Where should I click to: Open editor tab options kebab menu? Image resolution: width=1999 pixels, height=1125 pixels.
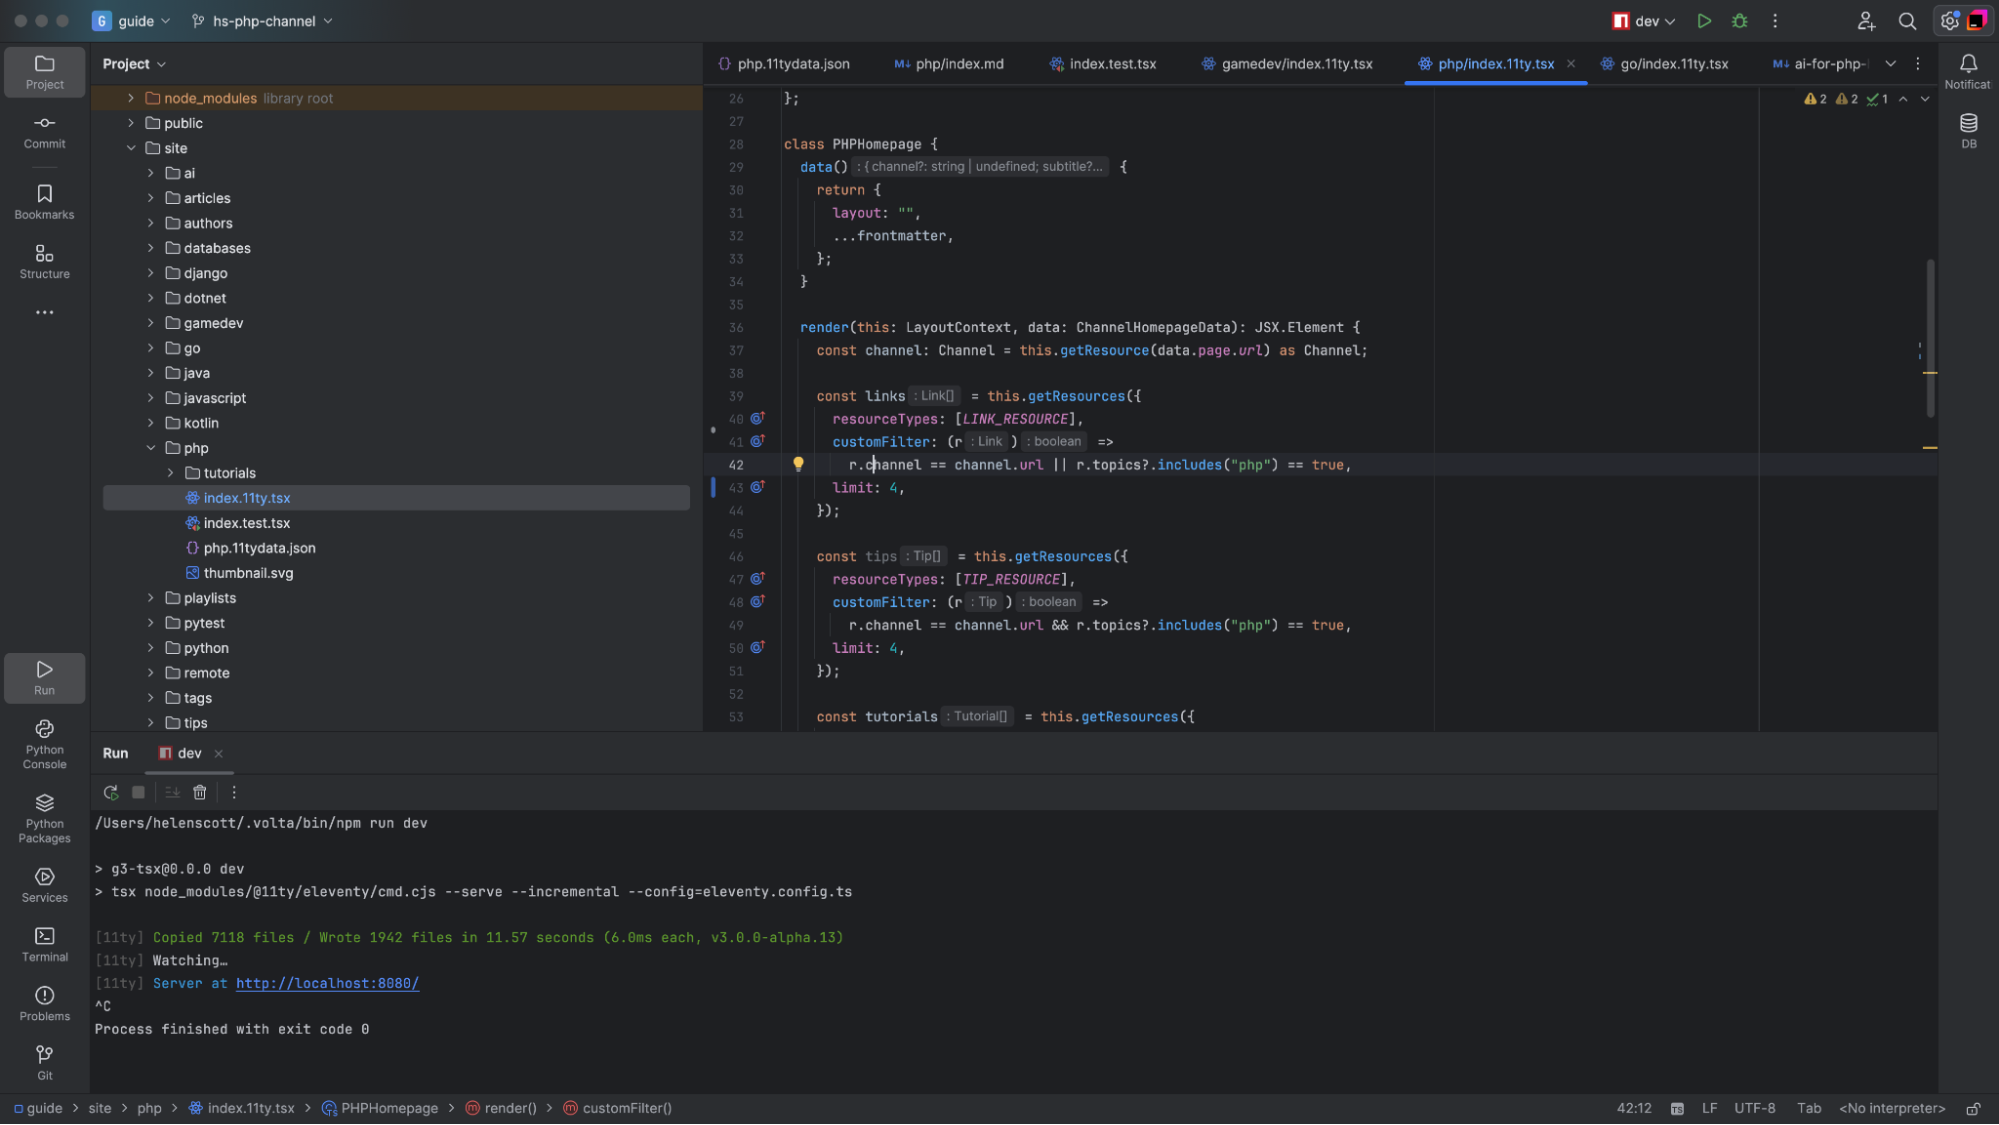click(1917, 64)
